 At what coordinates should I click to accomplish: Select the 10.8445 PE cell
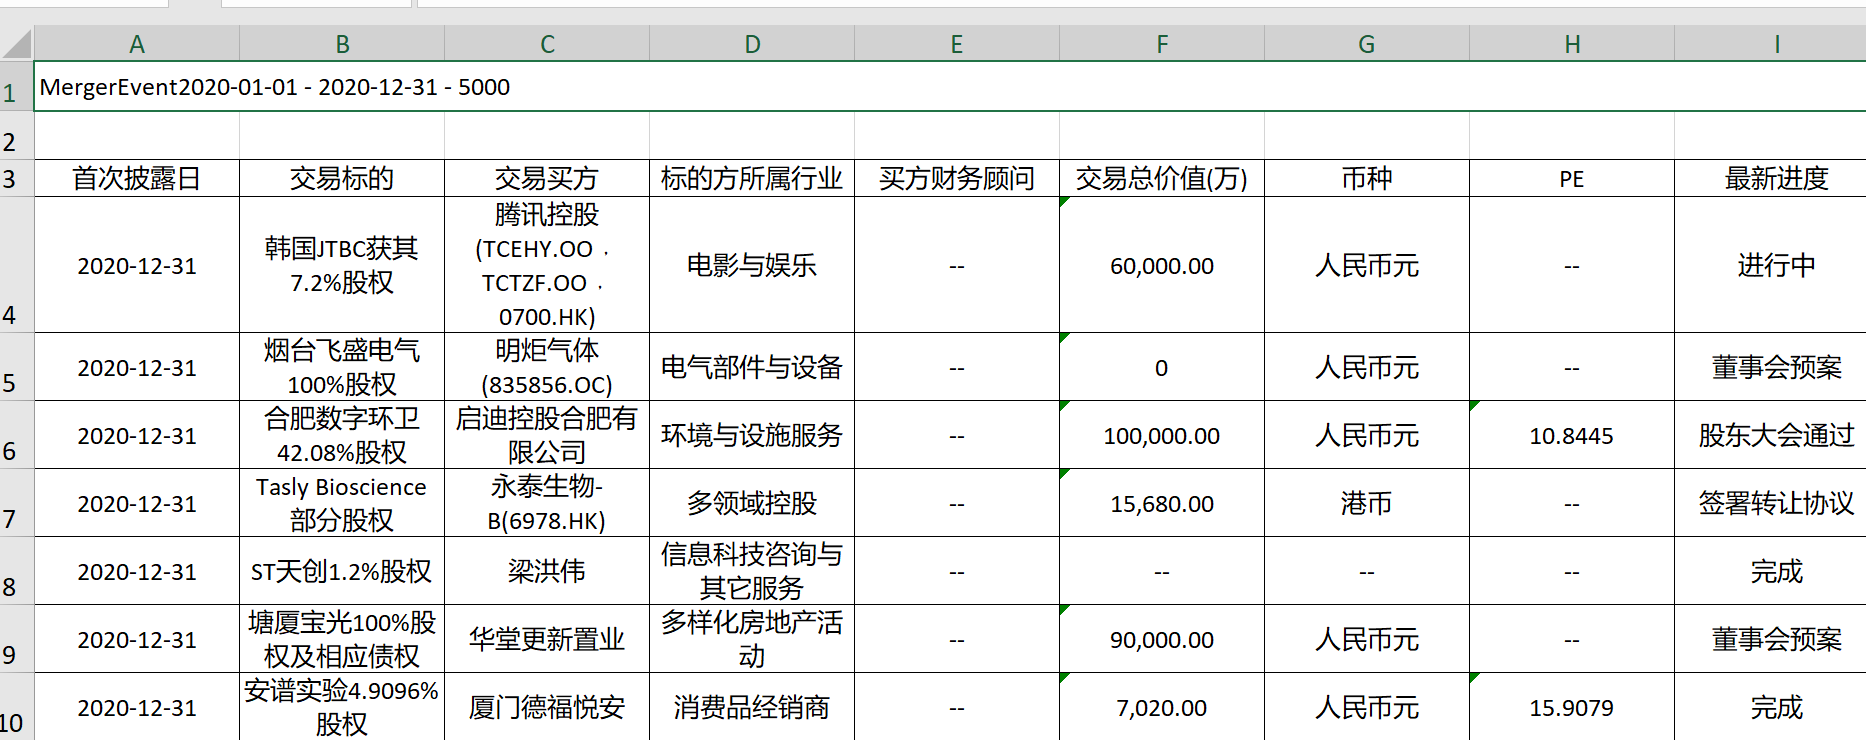tap(1572, 435)
